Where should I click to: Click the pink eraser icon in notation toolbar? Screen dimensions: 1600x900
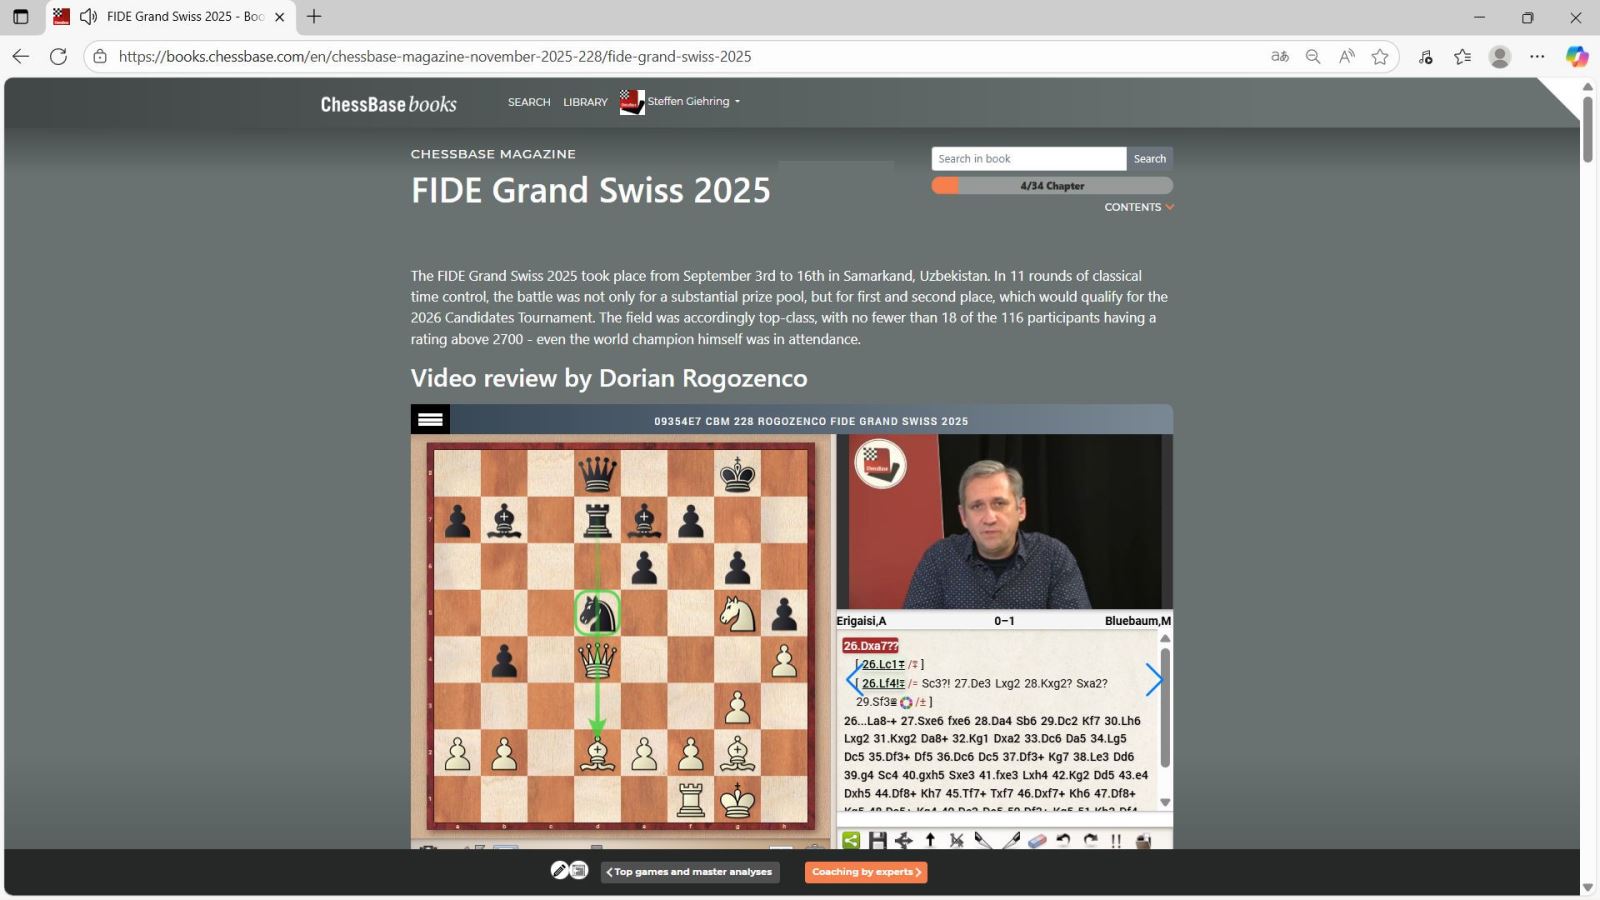[x=1037, y=840]
